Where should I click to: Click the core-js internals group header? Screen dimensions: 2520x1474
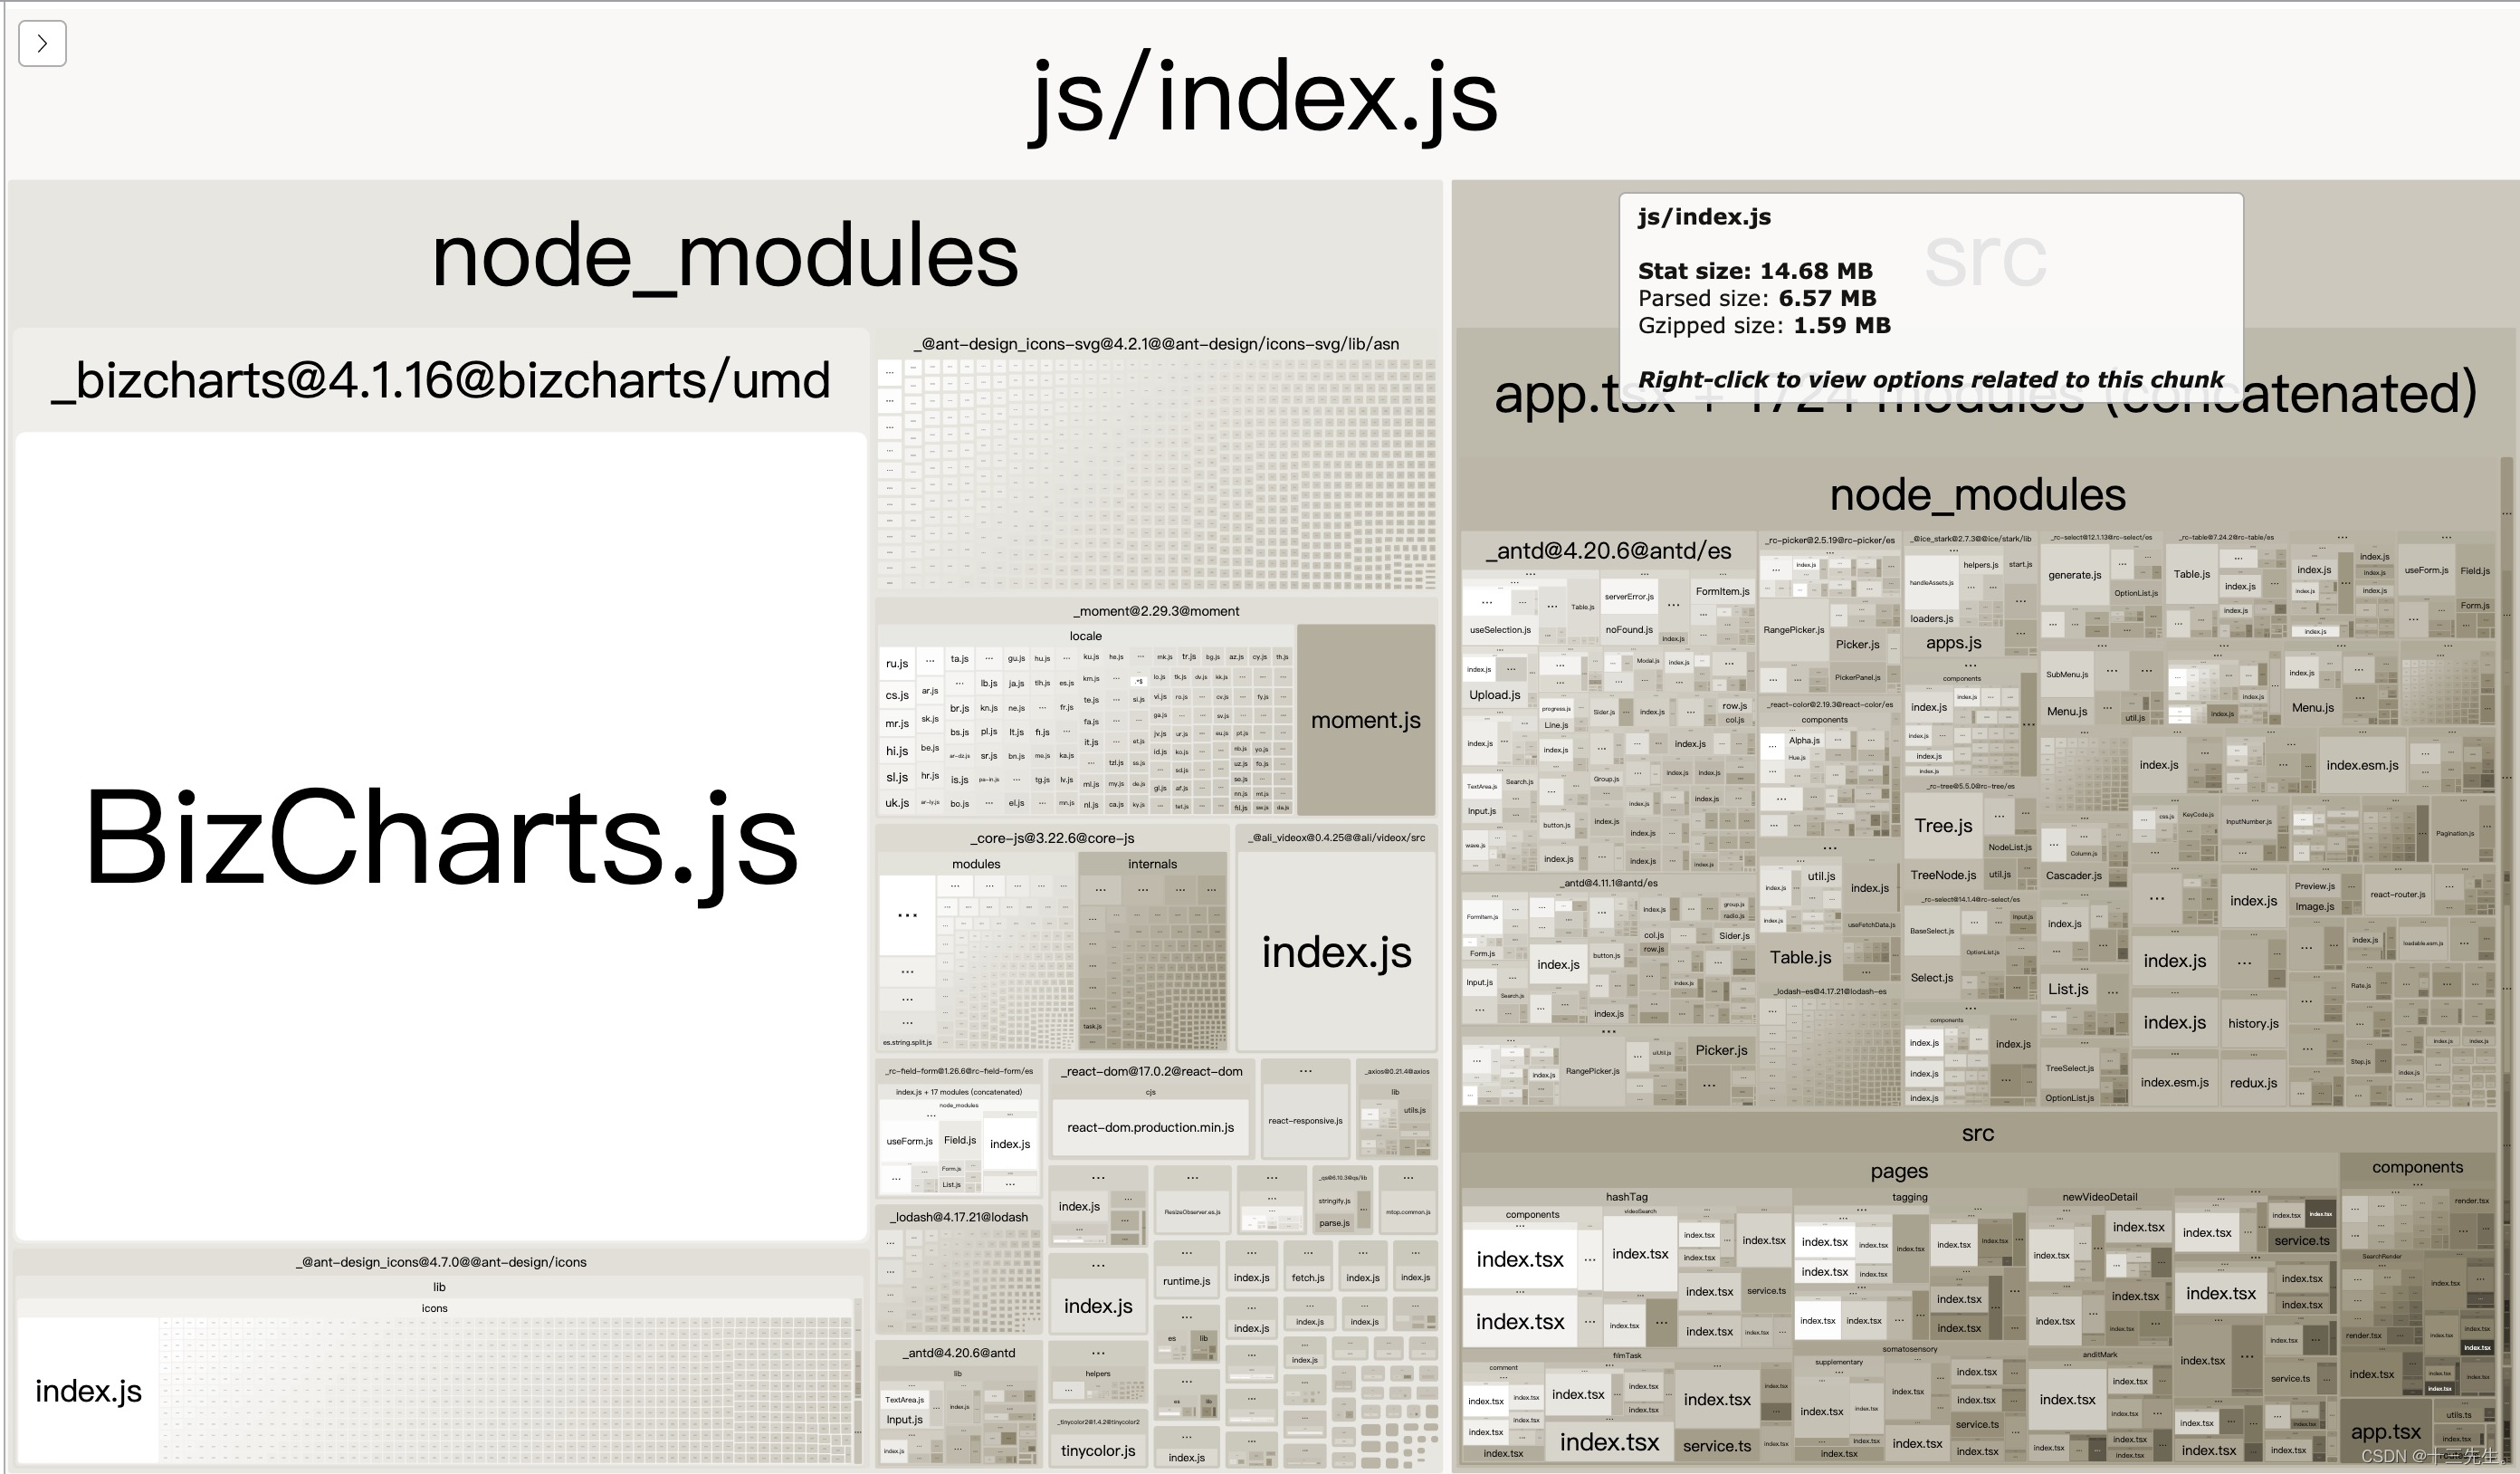[1152, 864]
